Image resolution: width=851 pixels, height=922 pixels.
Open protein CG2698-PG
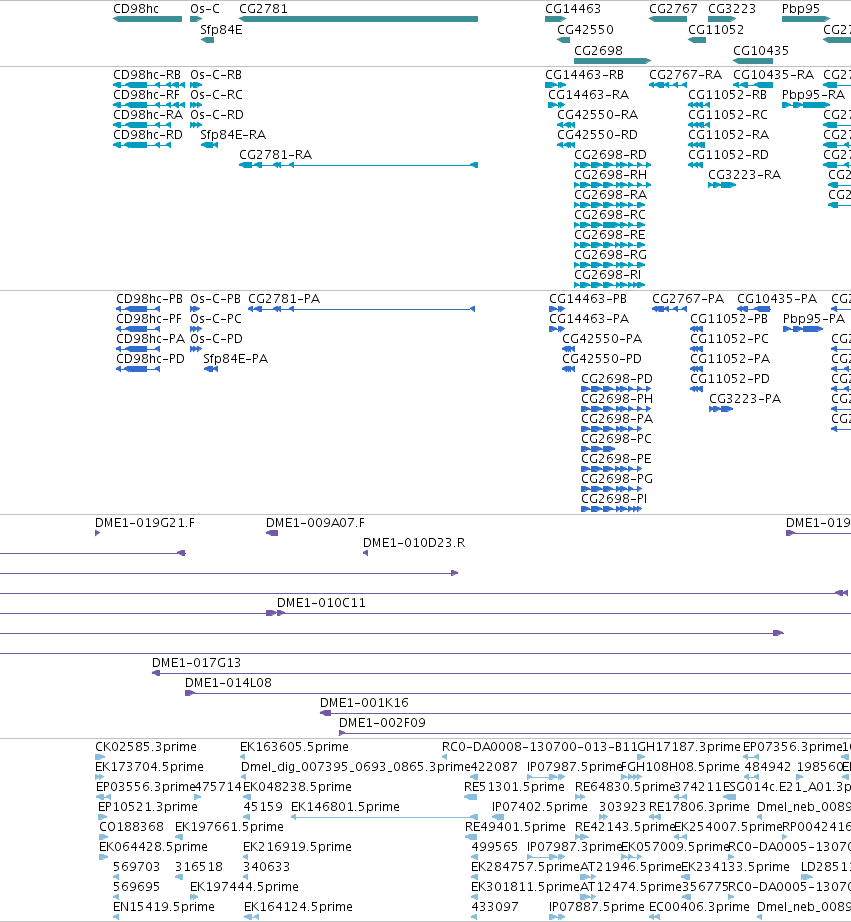tap(611, 489)
